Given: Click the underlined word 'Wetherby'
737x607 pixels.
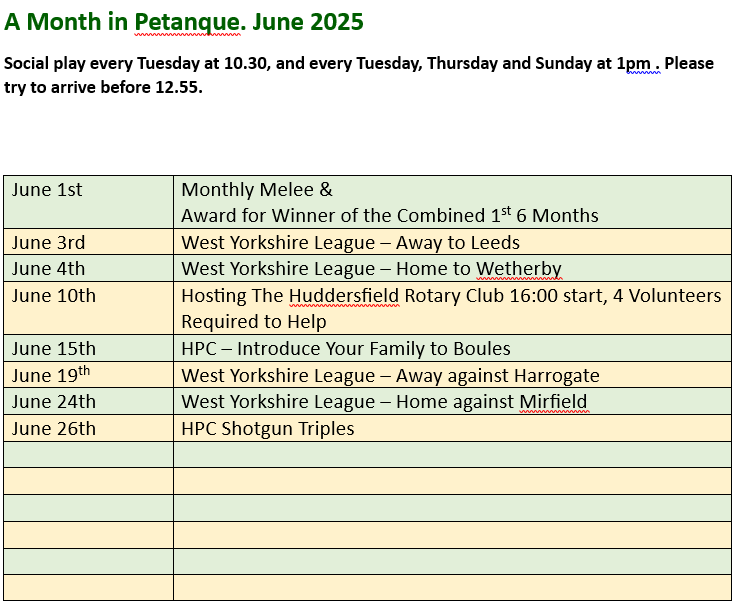Looking at the screenshot, I should click(x=519, y=269).
